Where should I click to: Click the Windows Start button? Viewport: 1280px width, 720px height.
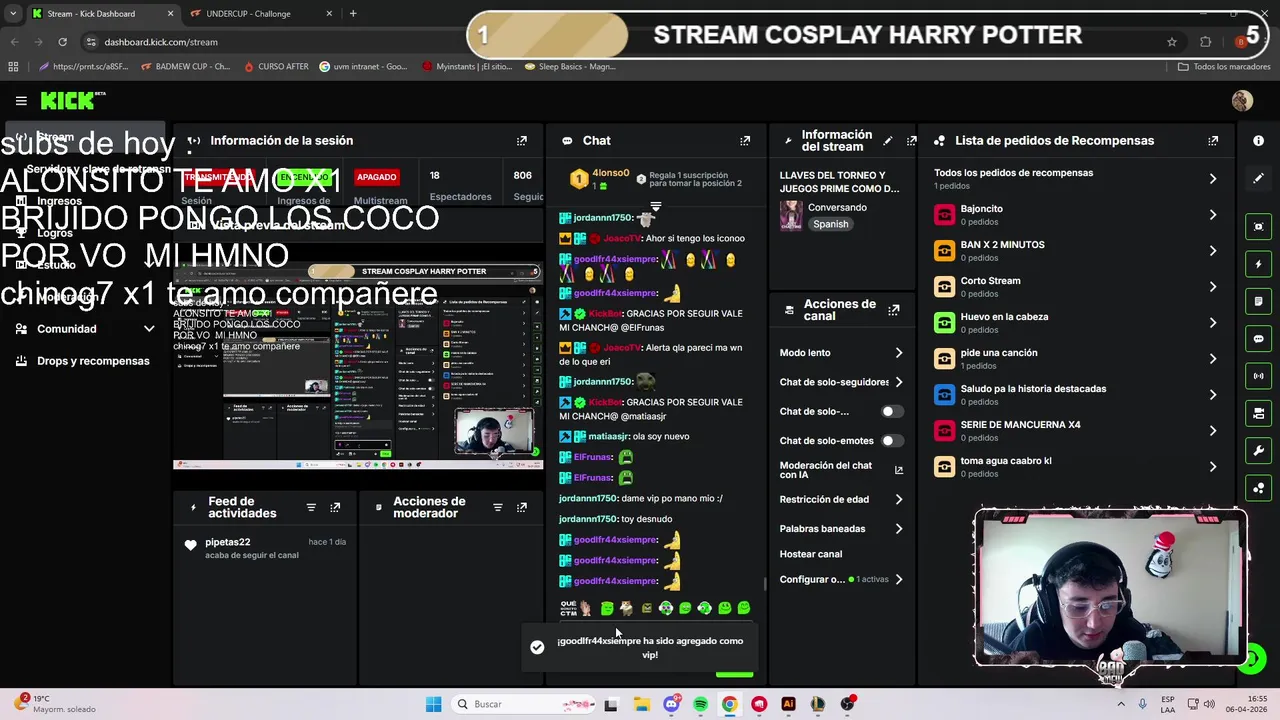pyautogui.click(x=433, y=704)
